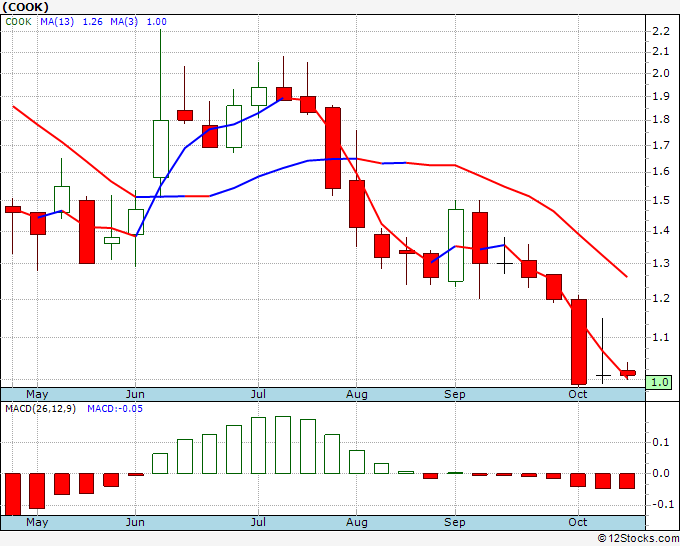Click the tall red candle at the start of October

pyautogui.click(x=579, y=342)
